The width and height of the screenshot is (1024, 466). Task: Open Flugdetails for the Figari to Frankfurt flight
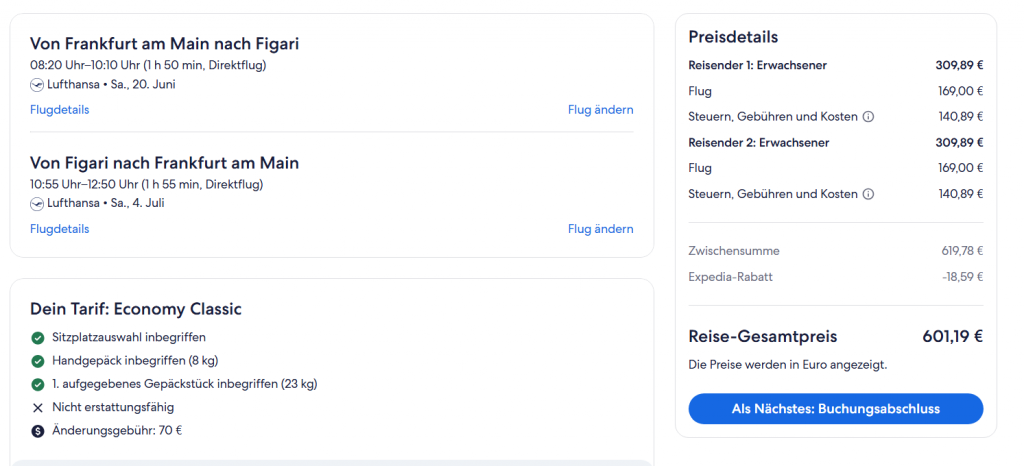point(59,229)
